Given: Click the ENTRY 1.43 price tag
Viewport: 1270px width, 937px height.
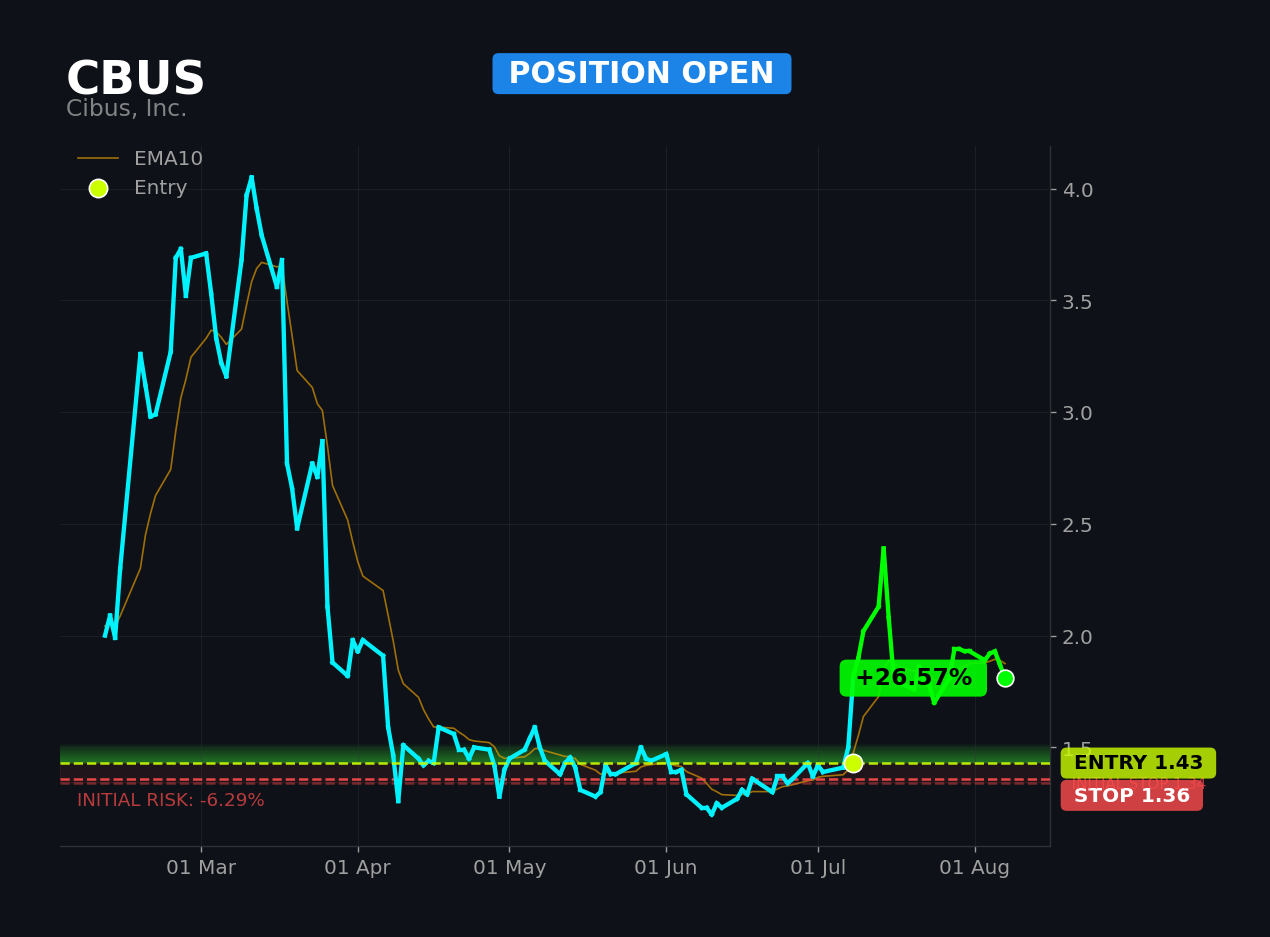Looking at the screenshot, I should [x=1138, y=763].
